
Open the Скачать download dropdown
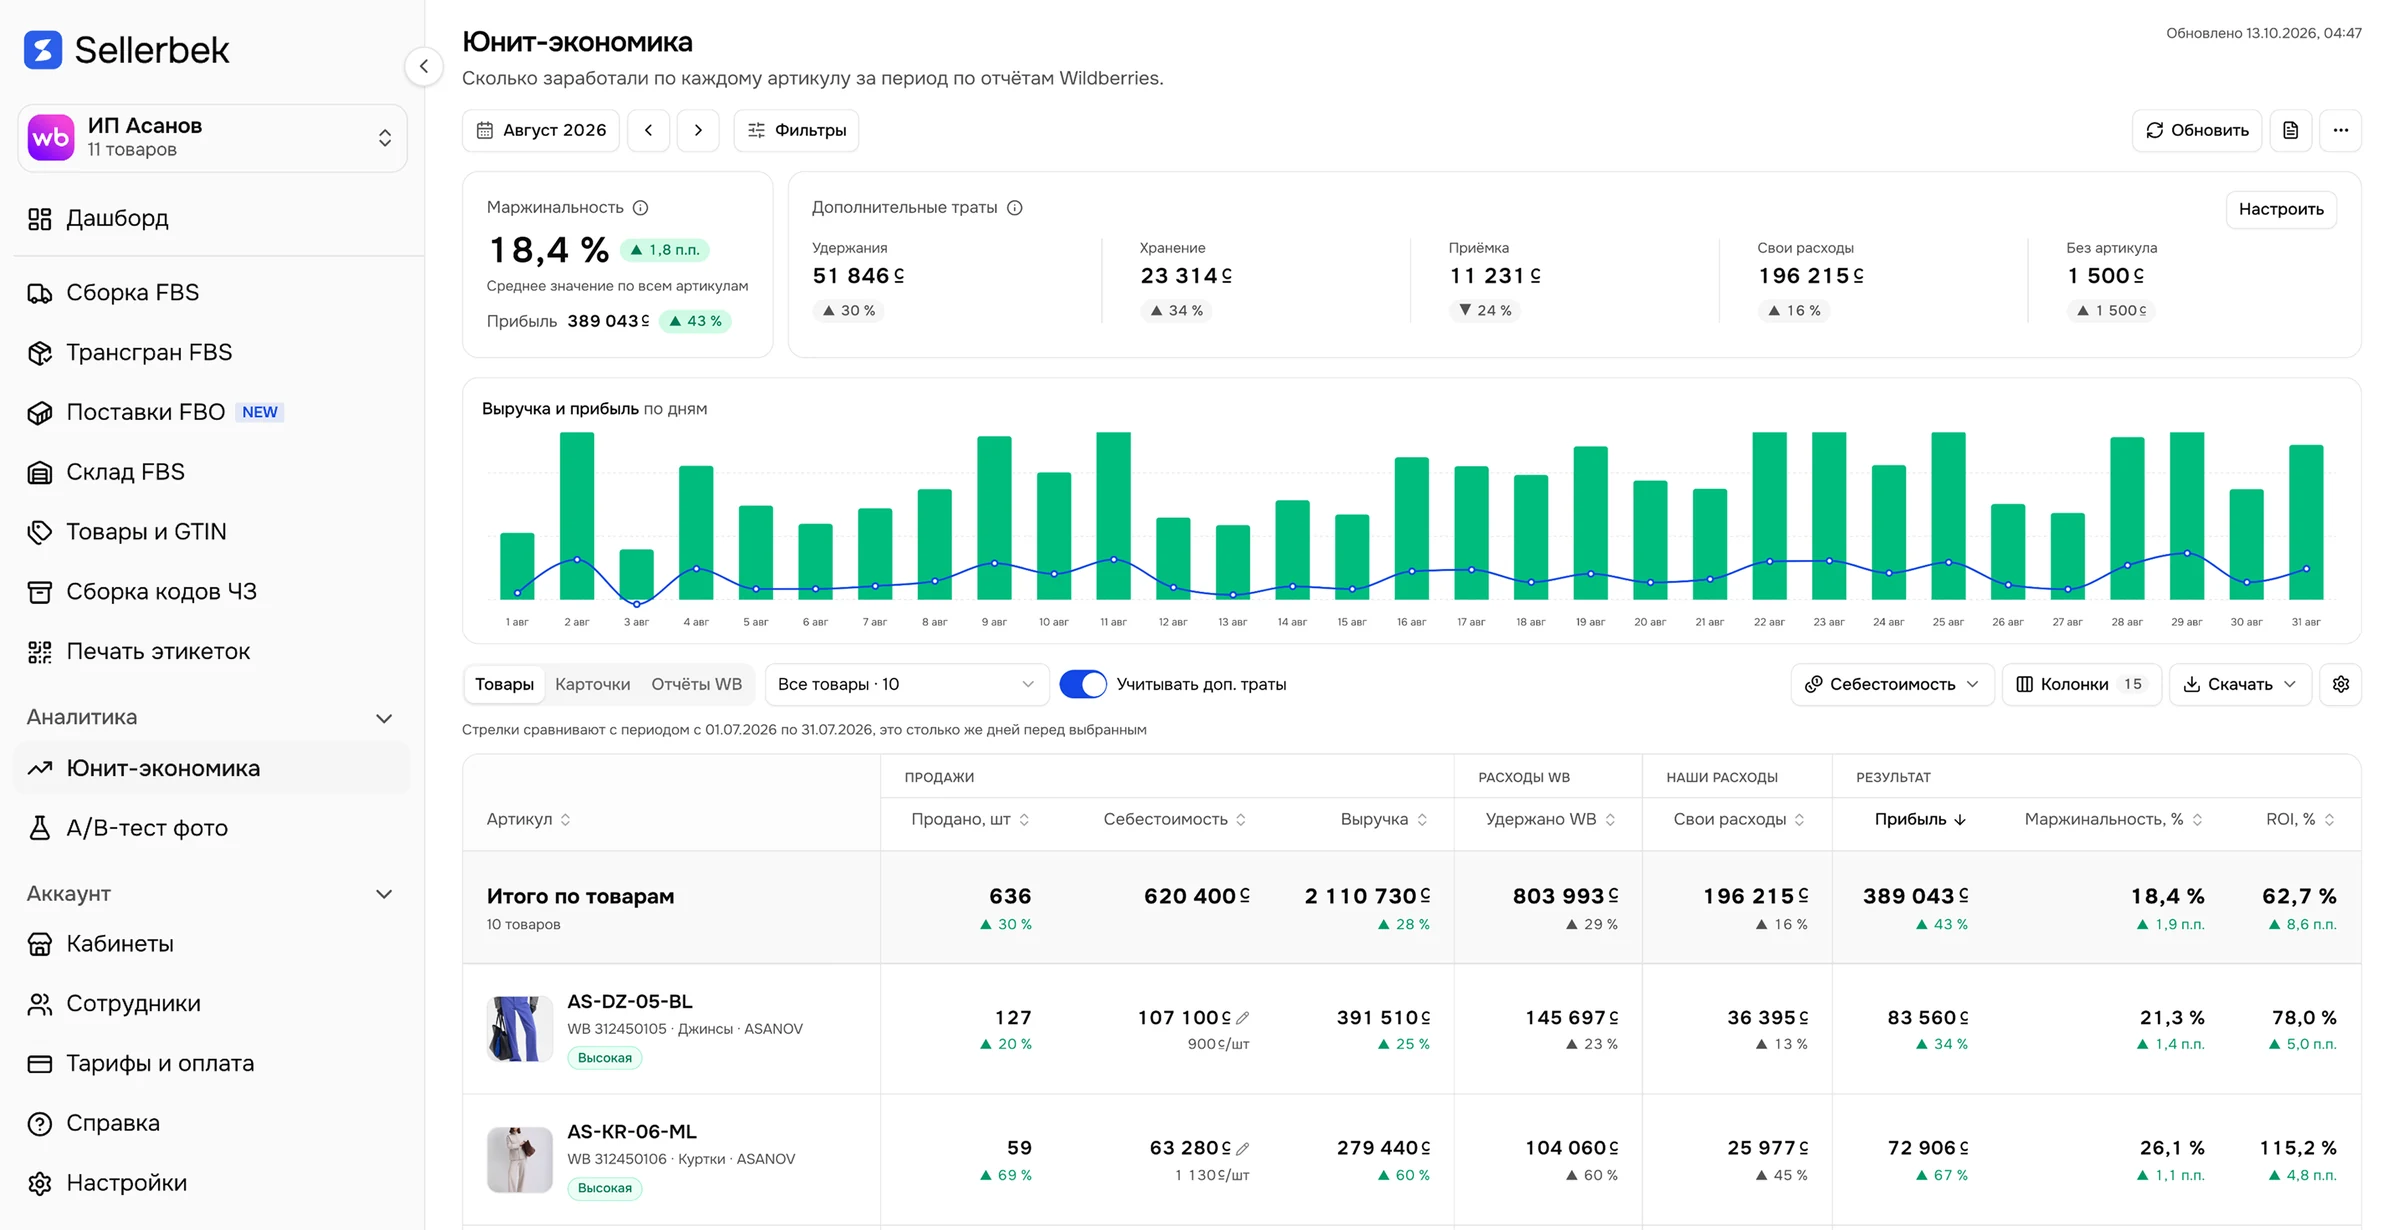[2240, 684]
